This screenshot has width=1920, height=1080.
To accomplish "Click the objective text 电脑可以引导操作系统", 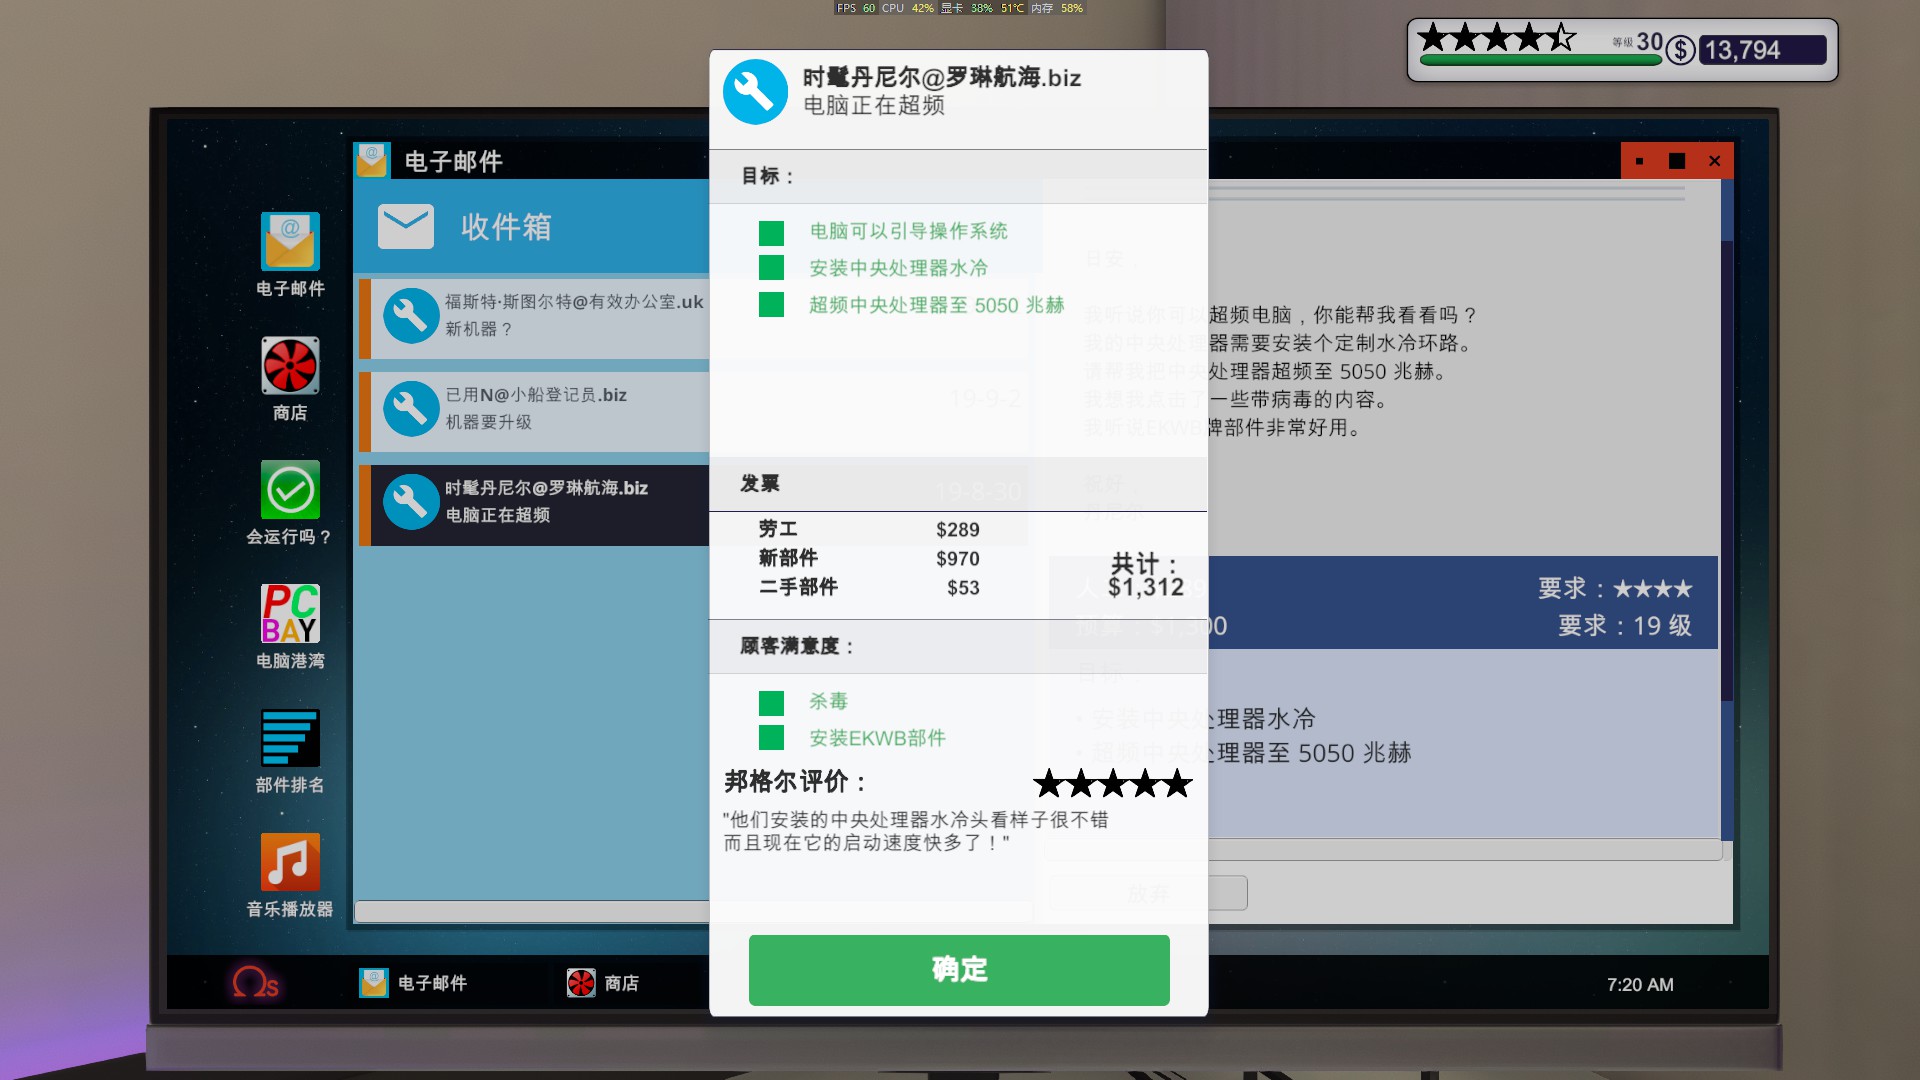I will click(908, 231).
